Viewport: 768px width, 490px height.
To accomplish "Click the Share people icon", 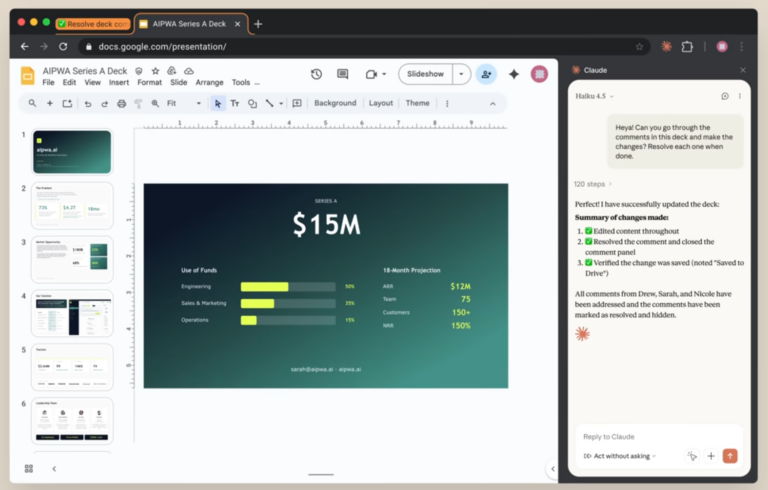I will pyautogui.click(x=486, y=74).
